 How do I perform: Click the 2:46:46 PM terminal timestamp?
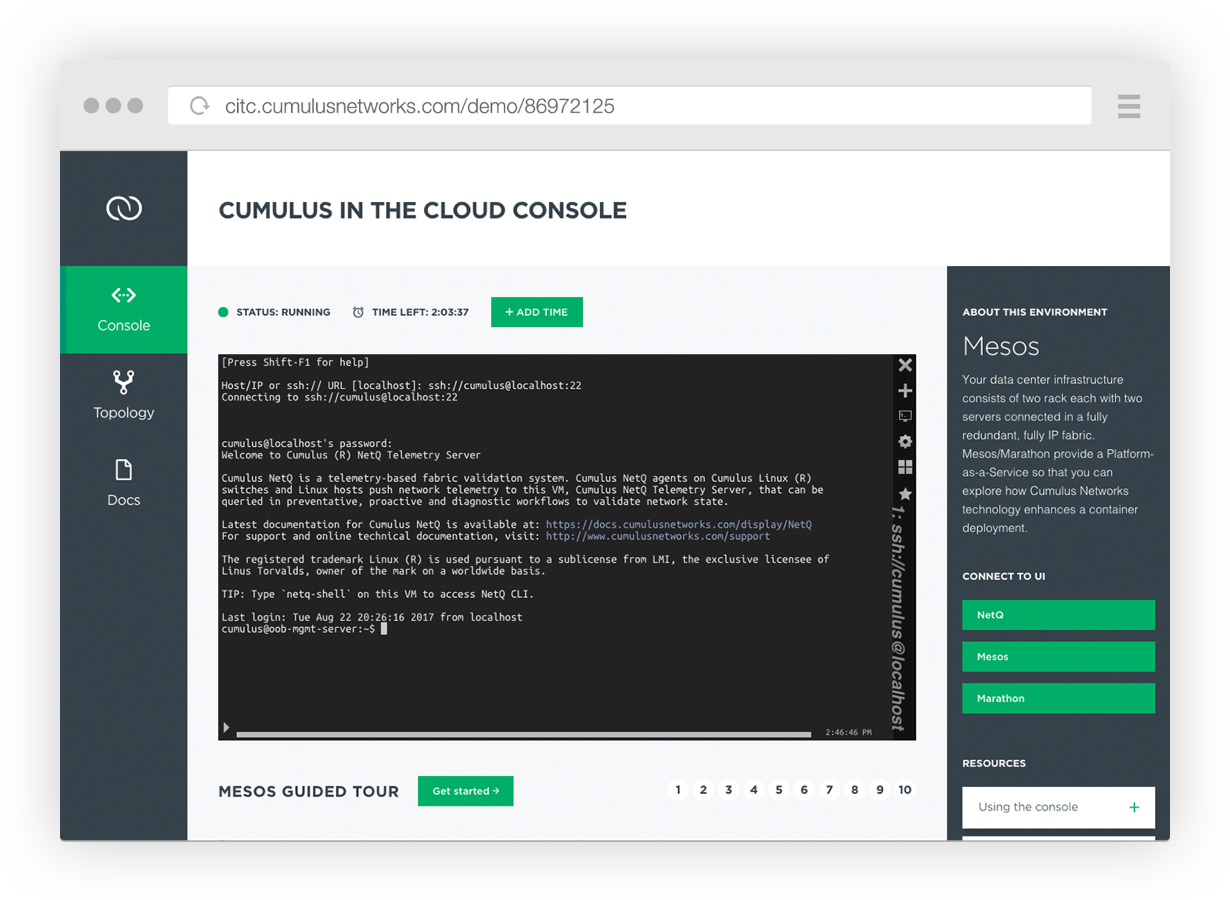click(x=848, y=733)
